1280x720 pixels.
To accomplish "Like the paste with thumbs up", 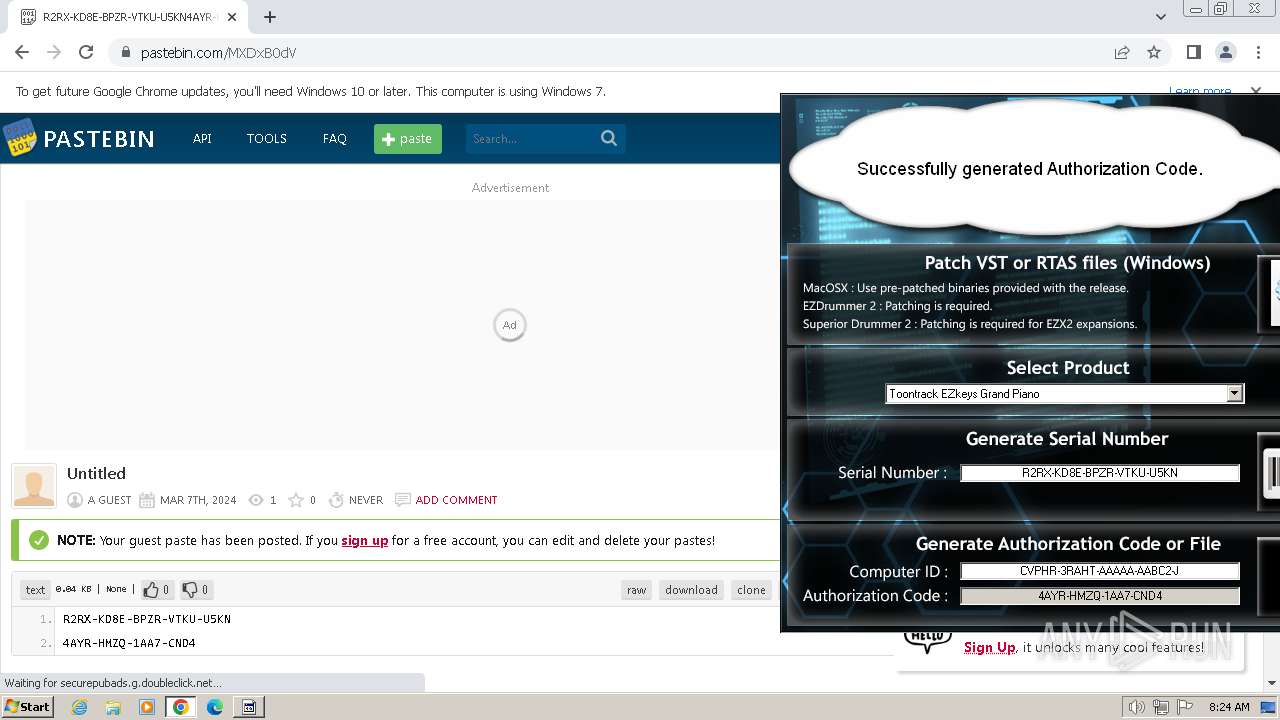I will [x=156, y=590].
